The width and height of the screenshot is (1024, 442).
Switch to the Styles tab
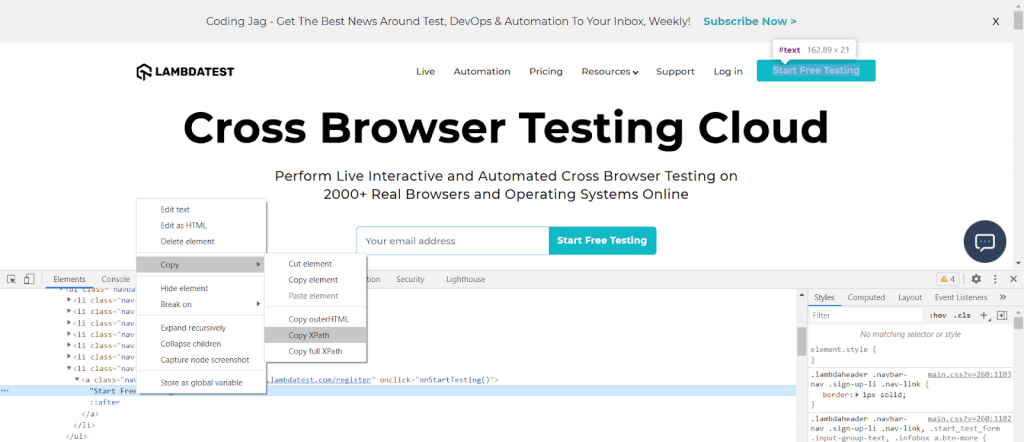[824, 297]
